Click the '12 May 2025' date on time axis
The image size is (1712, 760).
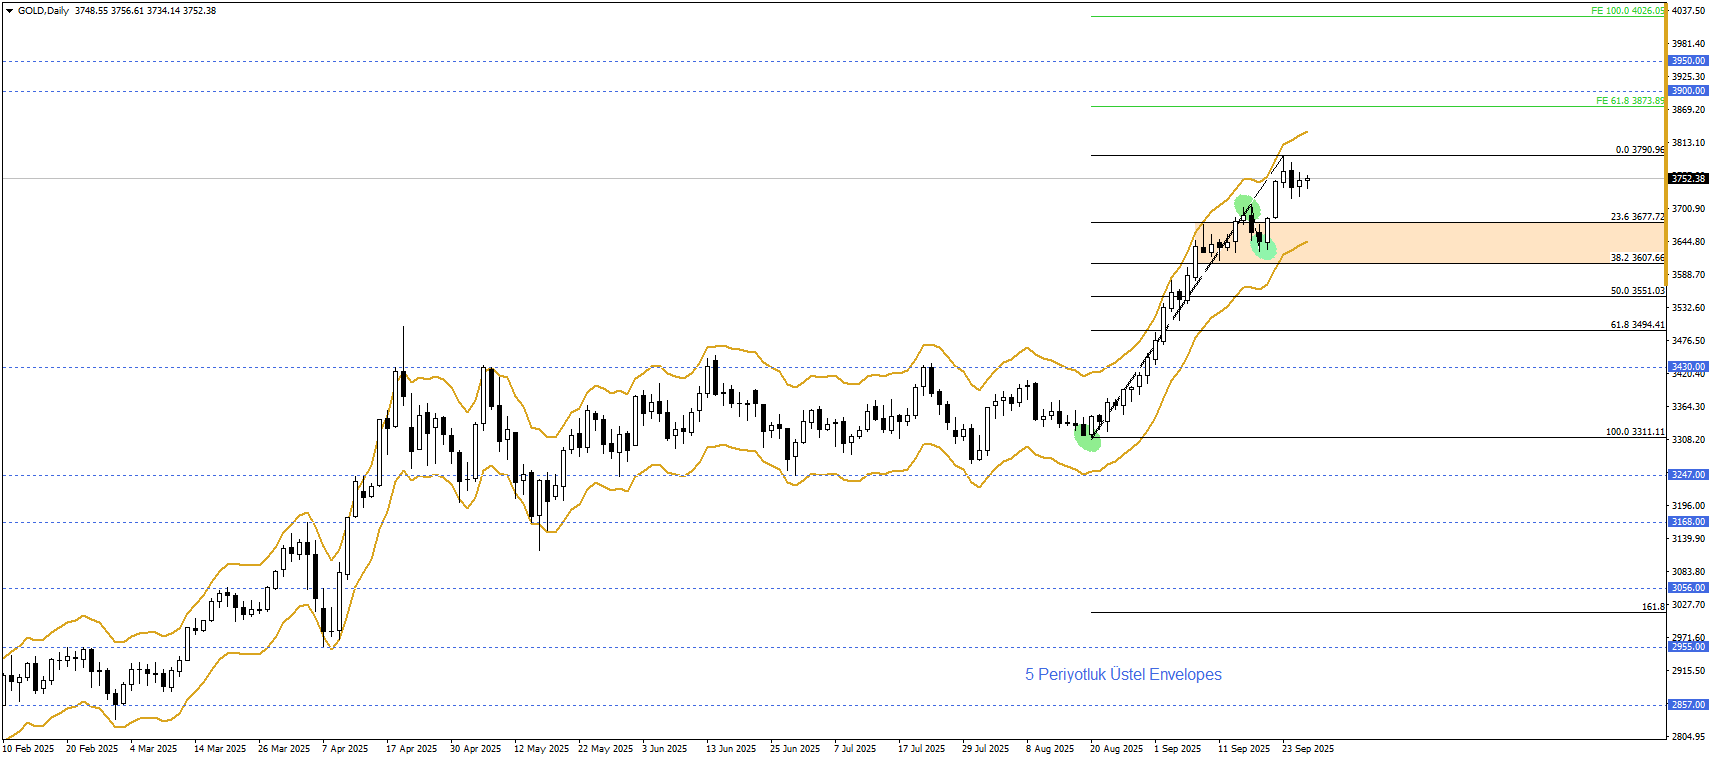(541, 749)
